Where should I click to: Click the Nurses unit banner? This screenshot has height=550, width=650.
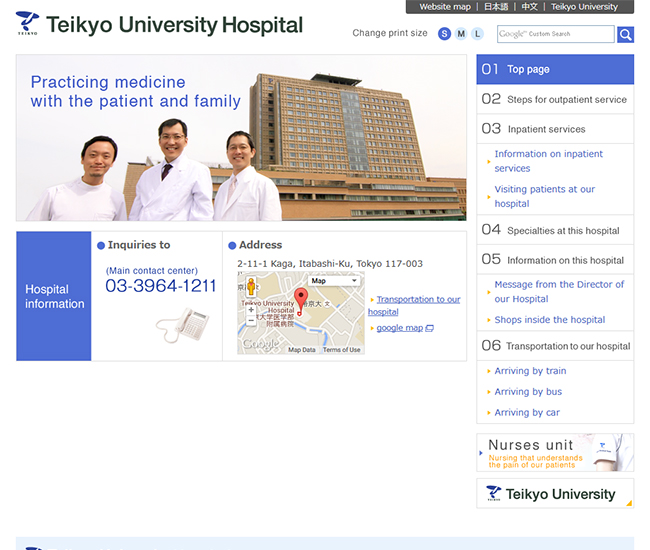point(555,452)
